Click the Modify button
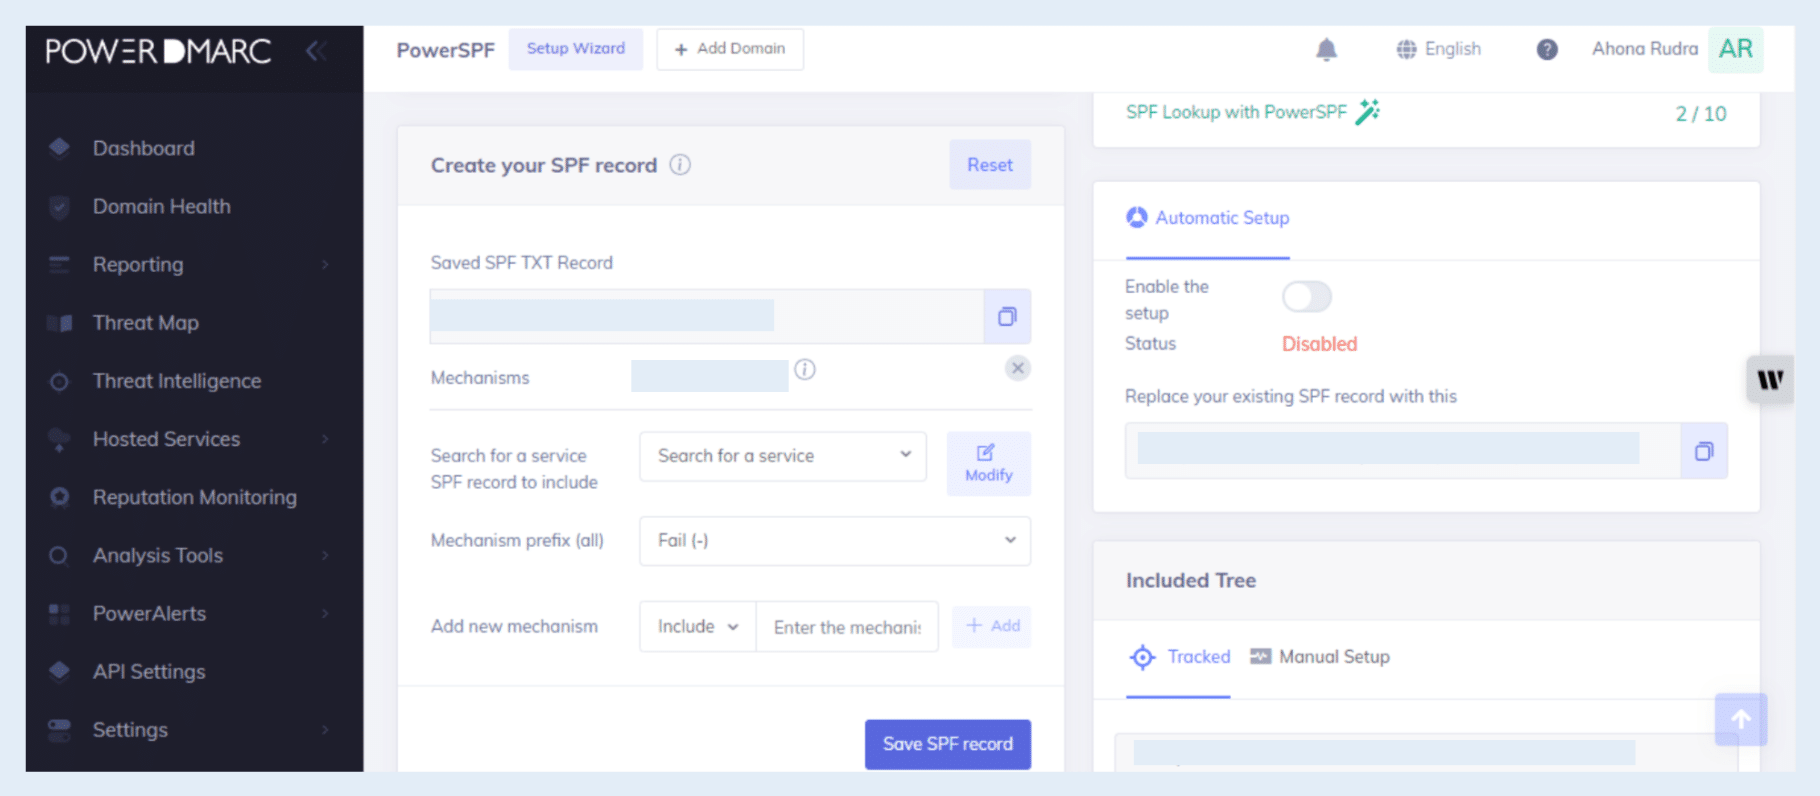The width and height of the screenshot is (1820, 796). point(989,464)
